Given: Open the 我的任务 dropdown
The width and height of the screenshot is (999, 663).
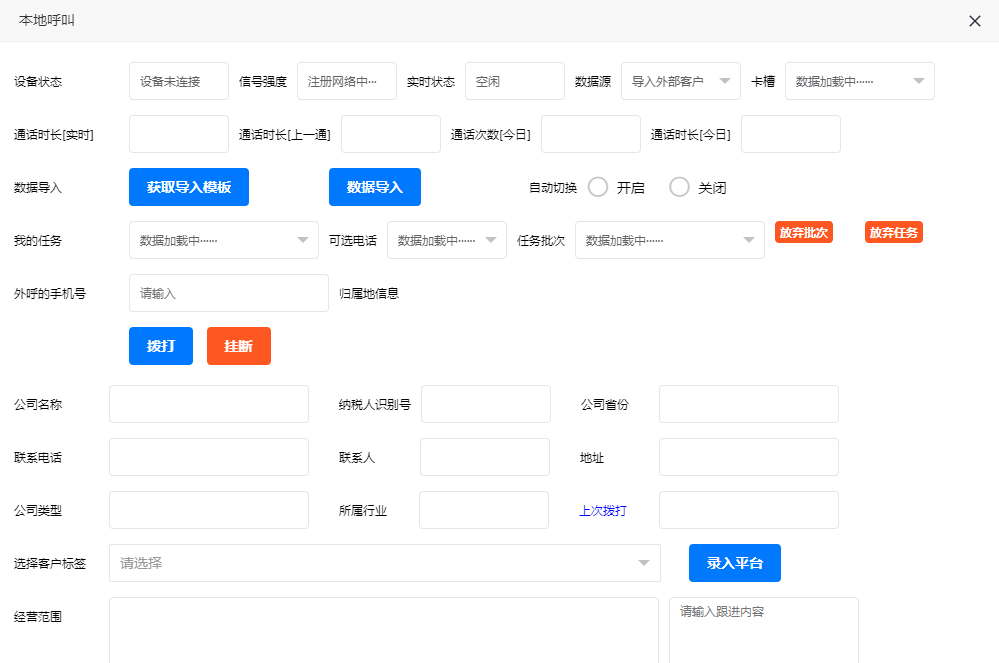Looking at the screenshot, I should point(224,240).
